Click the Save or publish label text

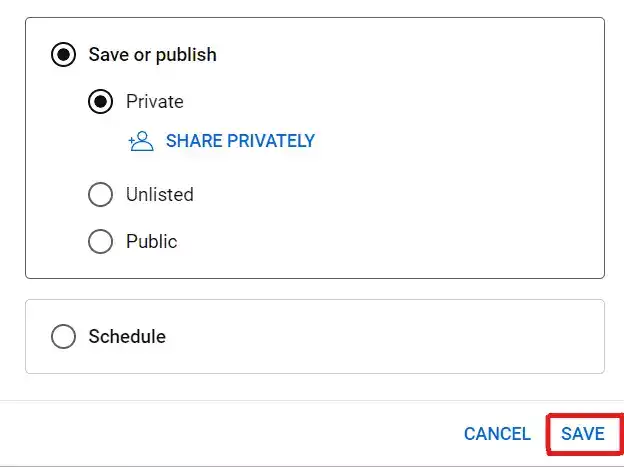pyautogui.click(x=152, y=55)
